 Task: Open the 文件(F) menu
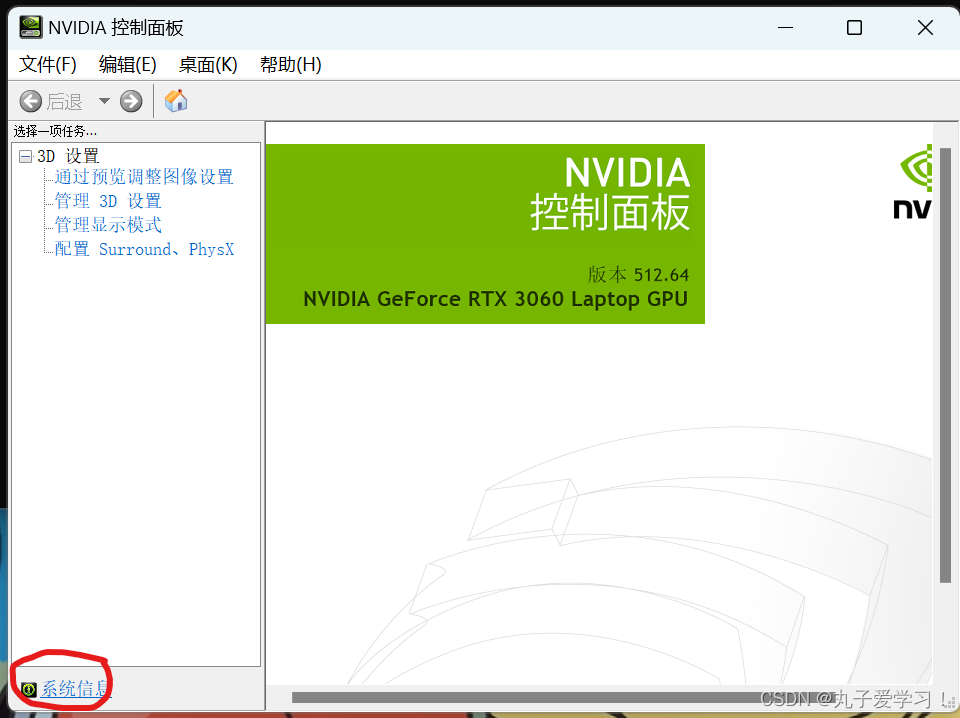pos(48,64)
